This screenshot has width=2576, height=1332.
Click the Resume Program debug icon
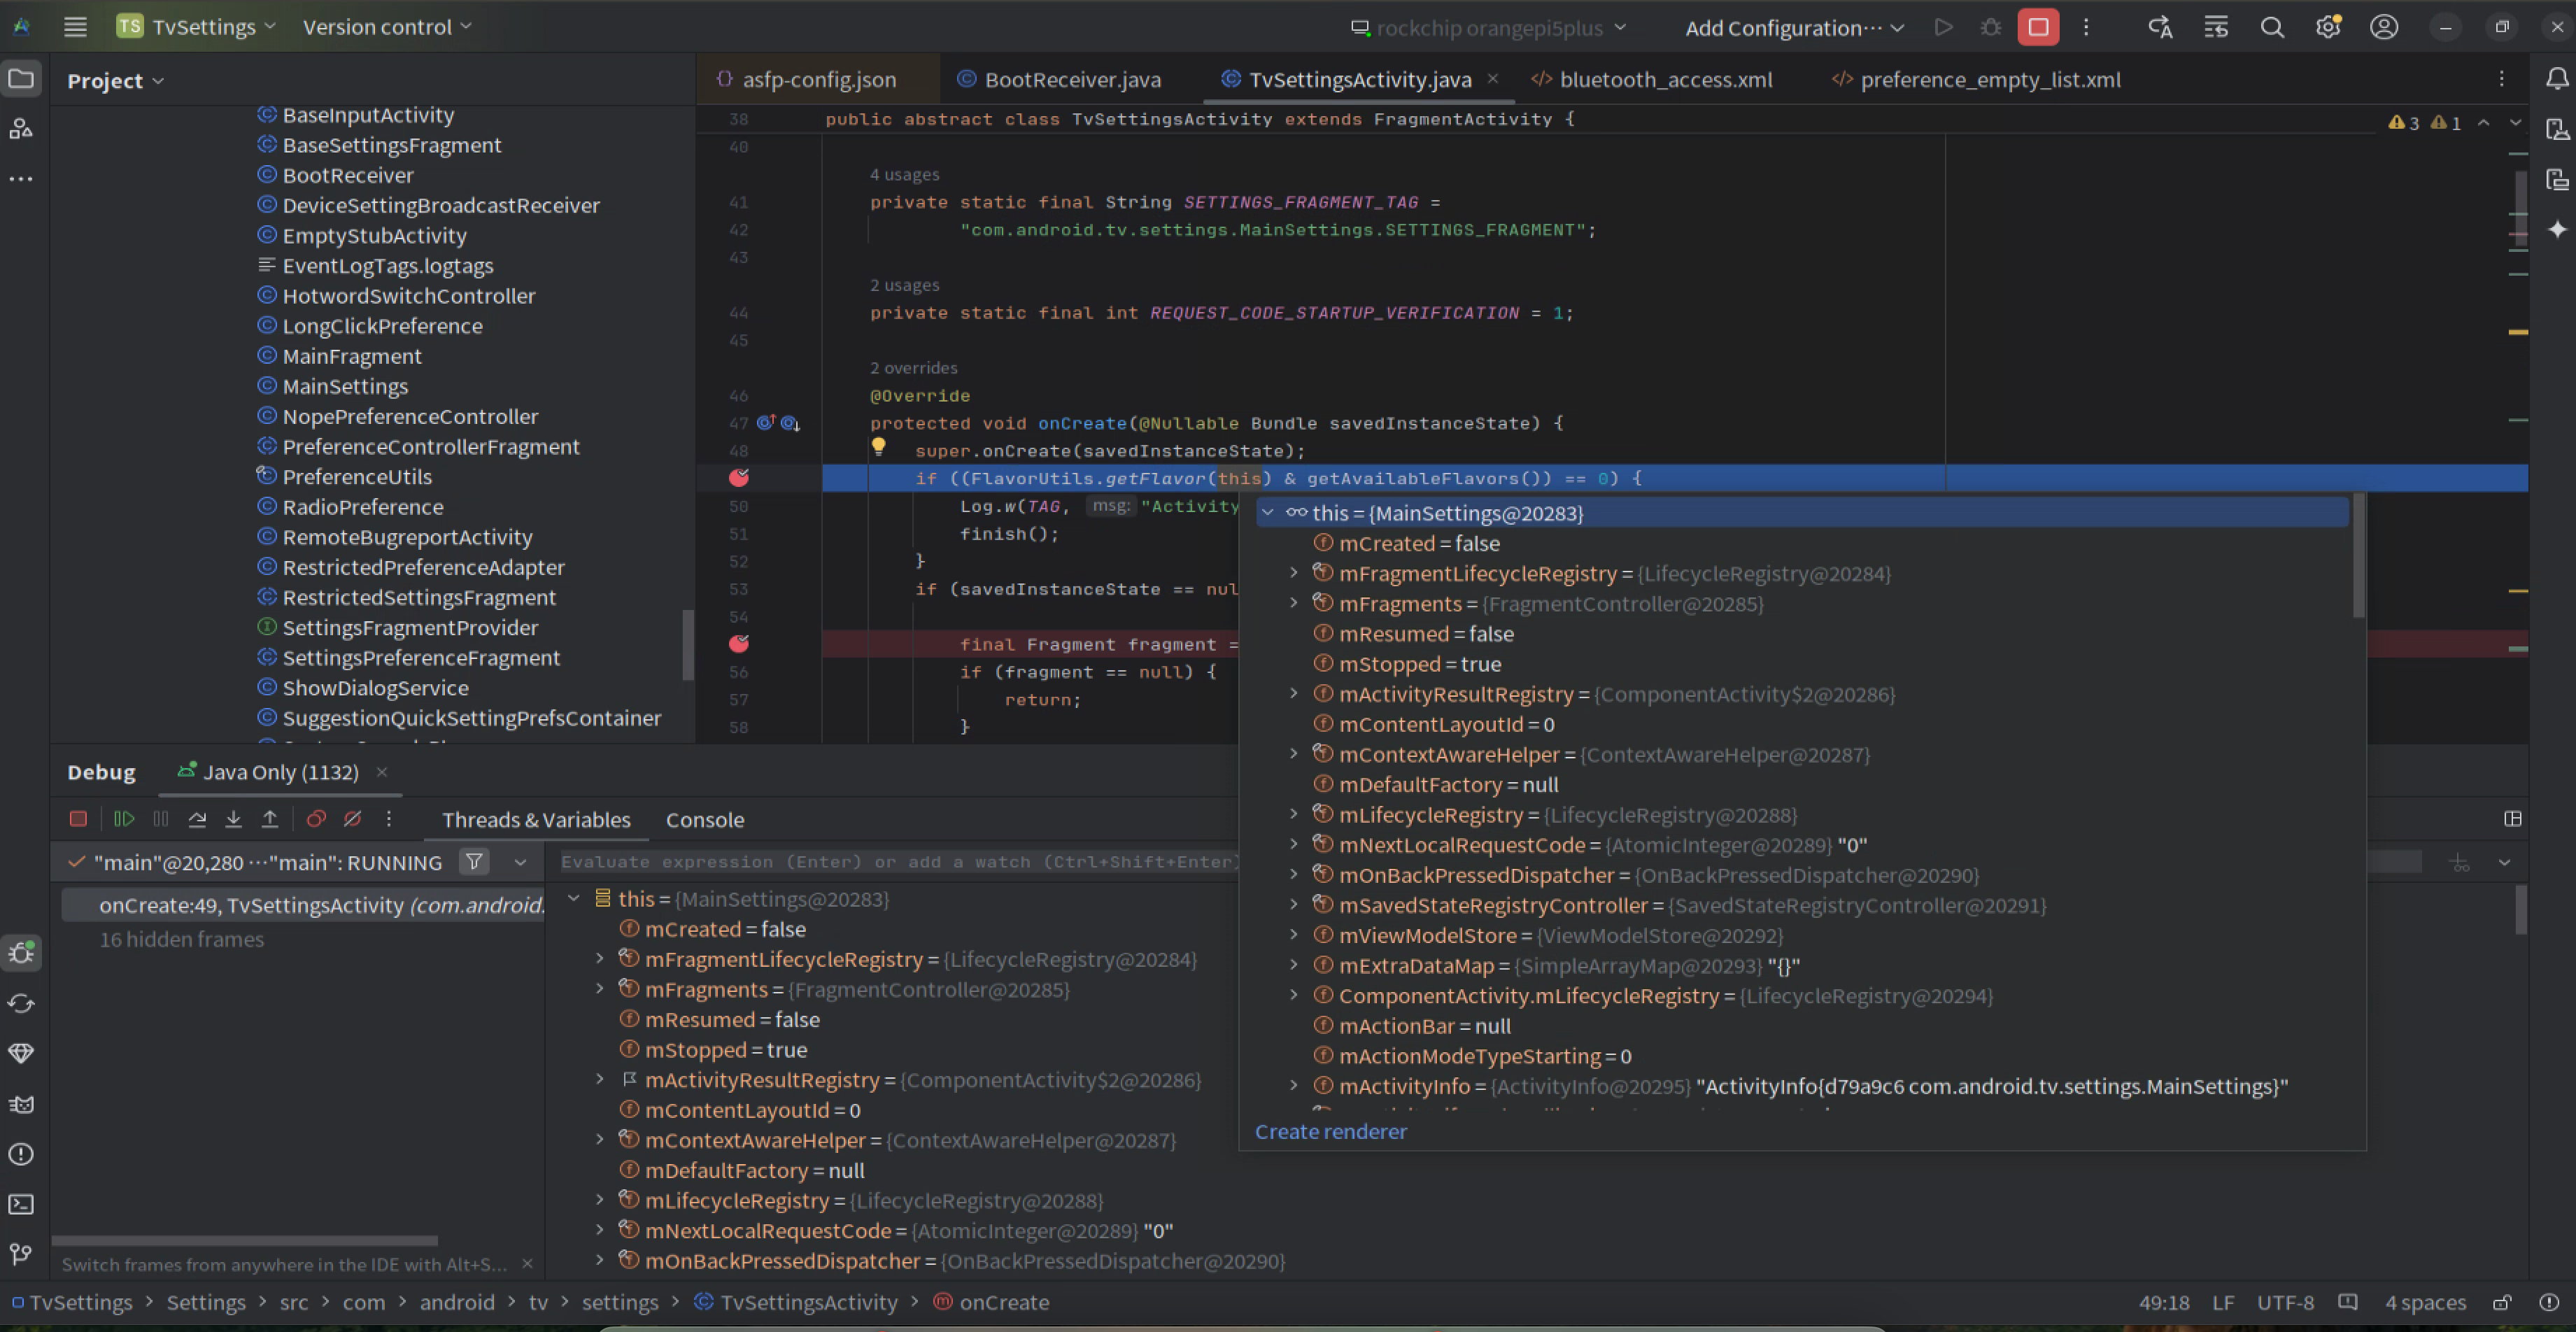[x=124, y=819]
